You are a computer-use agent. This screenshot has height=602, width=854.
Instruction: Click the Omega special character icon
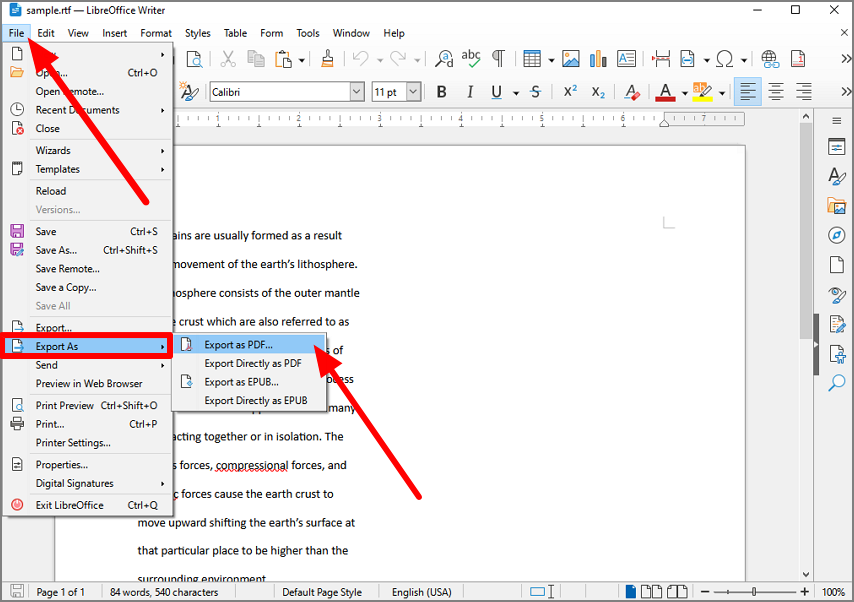coord(724,59)
